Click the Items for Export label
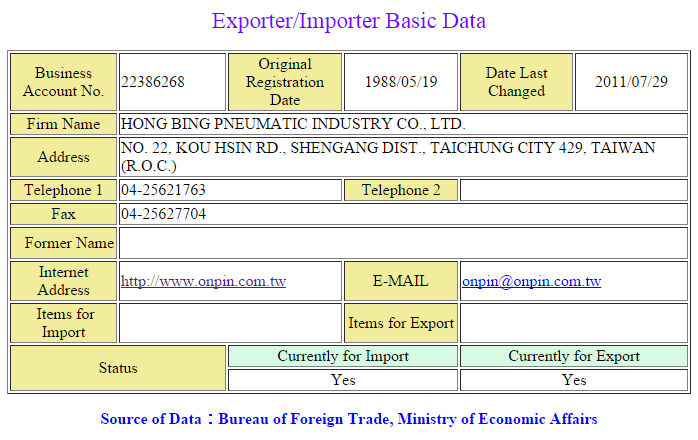The image size is (698, 440). coord(401,323)
